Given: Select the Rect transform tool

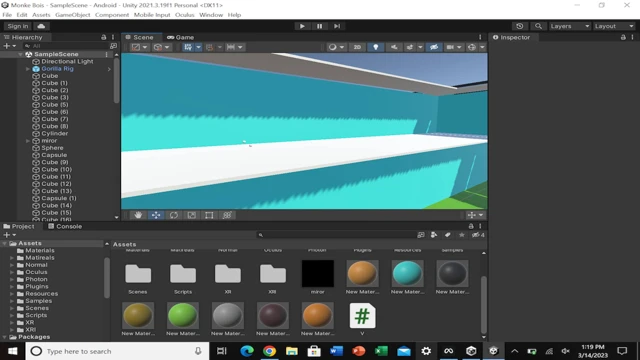Looking at the screenshot, I should [209, 215].
